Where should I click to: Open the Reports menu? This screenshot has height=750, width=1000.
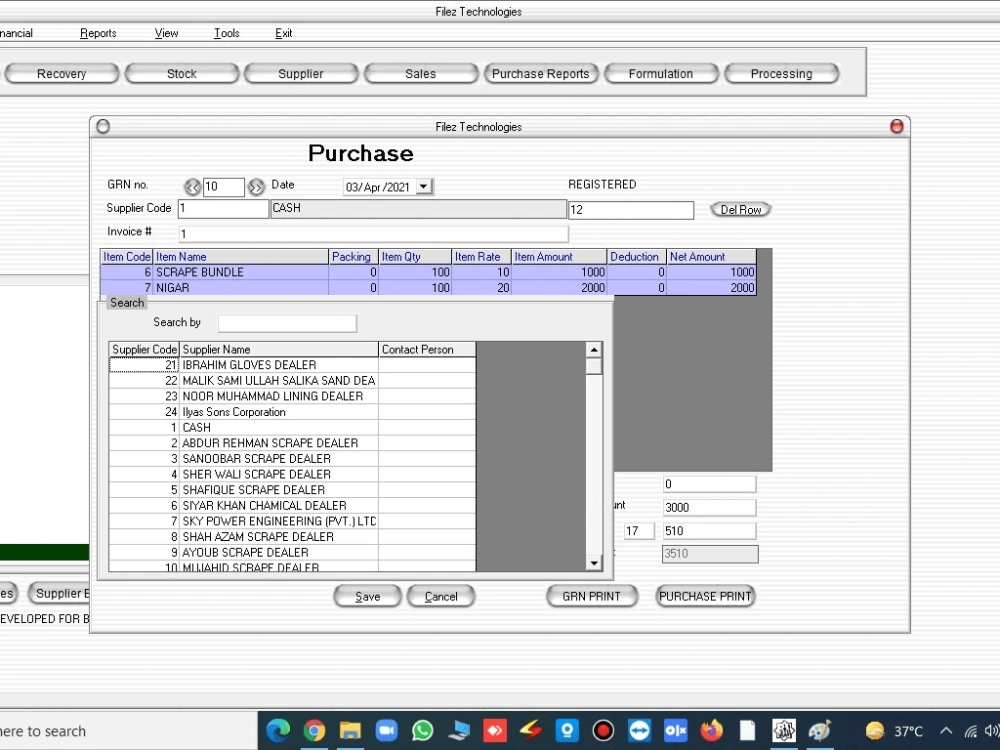coord(97,33)
